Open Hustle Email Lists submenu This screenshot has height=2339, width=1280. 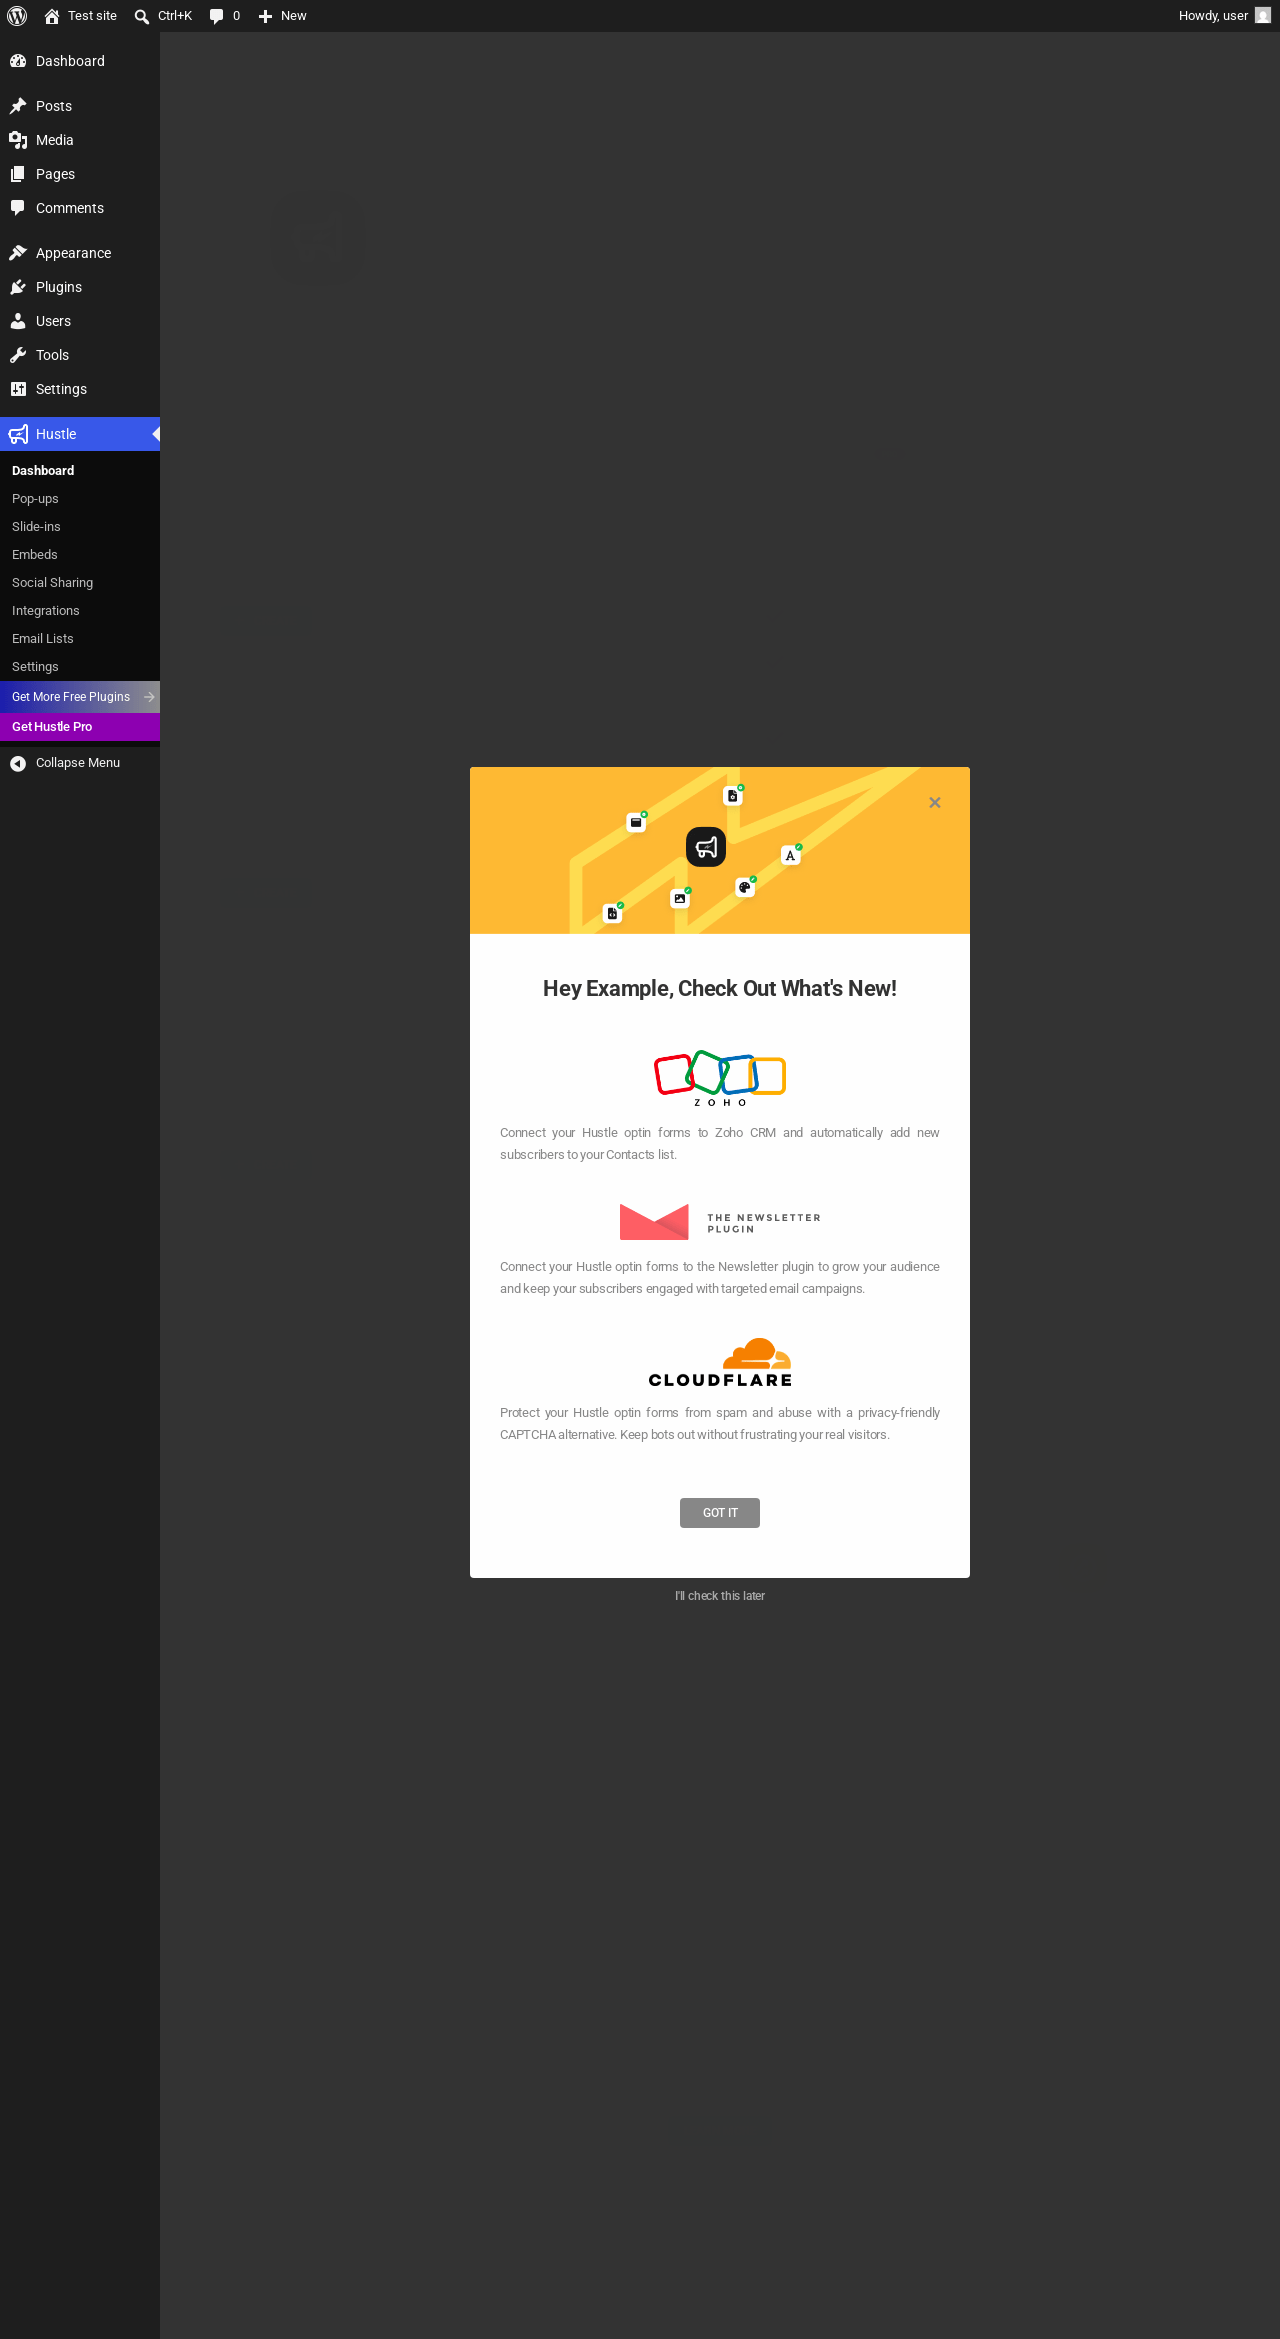(80, 639)
